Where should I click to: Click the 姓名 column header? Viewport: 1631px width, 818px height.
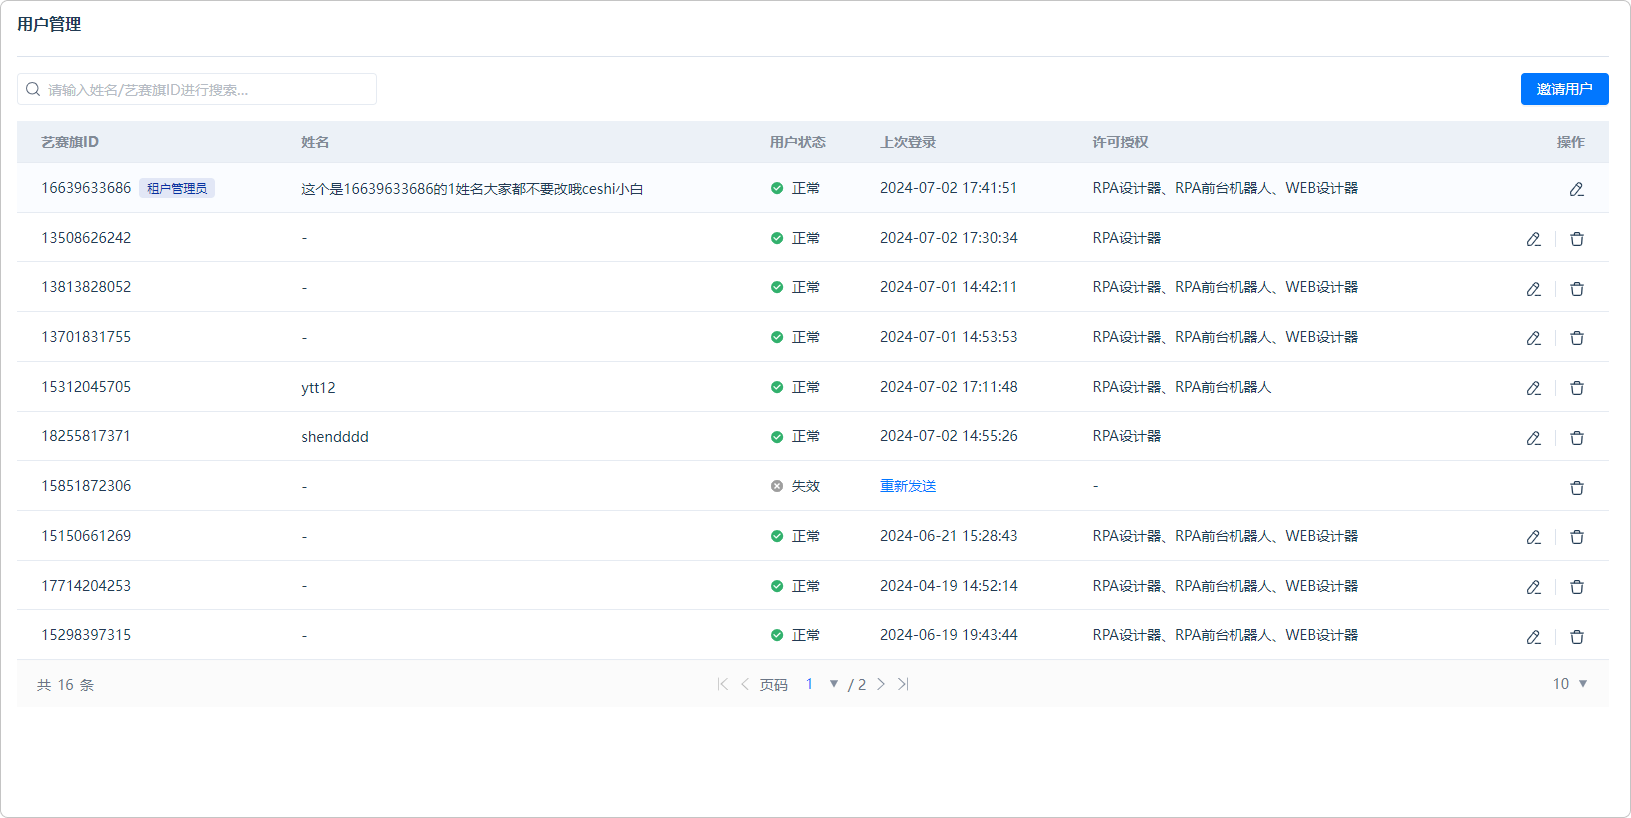[x=315, y=142]
